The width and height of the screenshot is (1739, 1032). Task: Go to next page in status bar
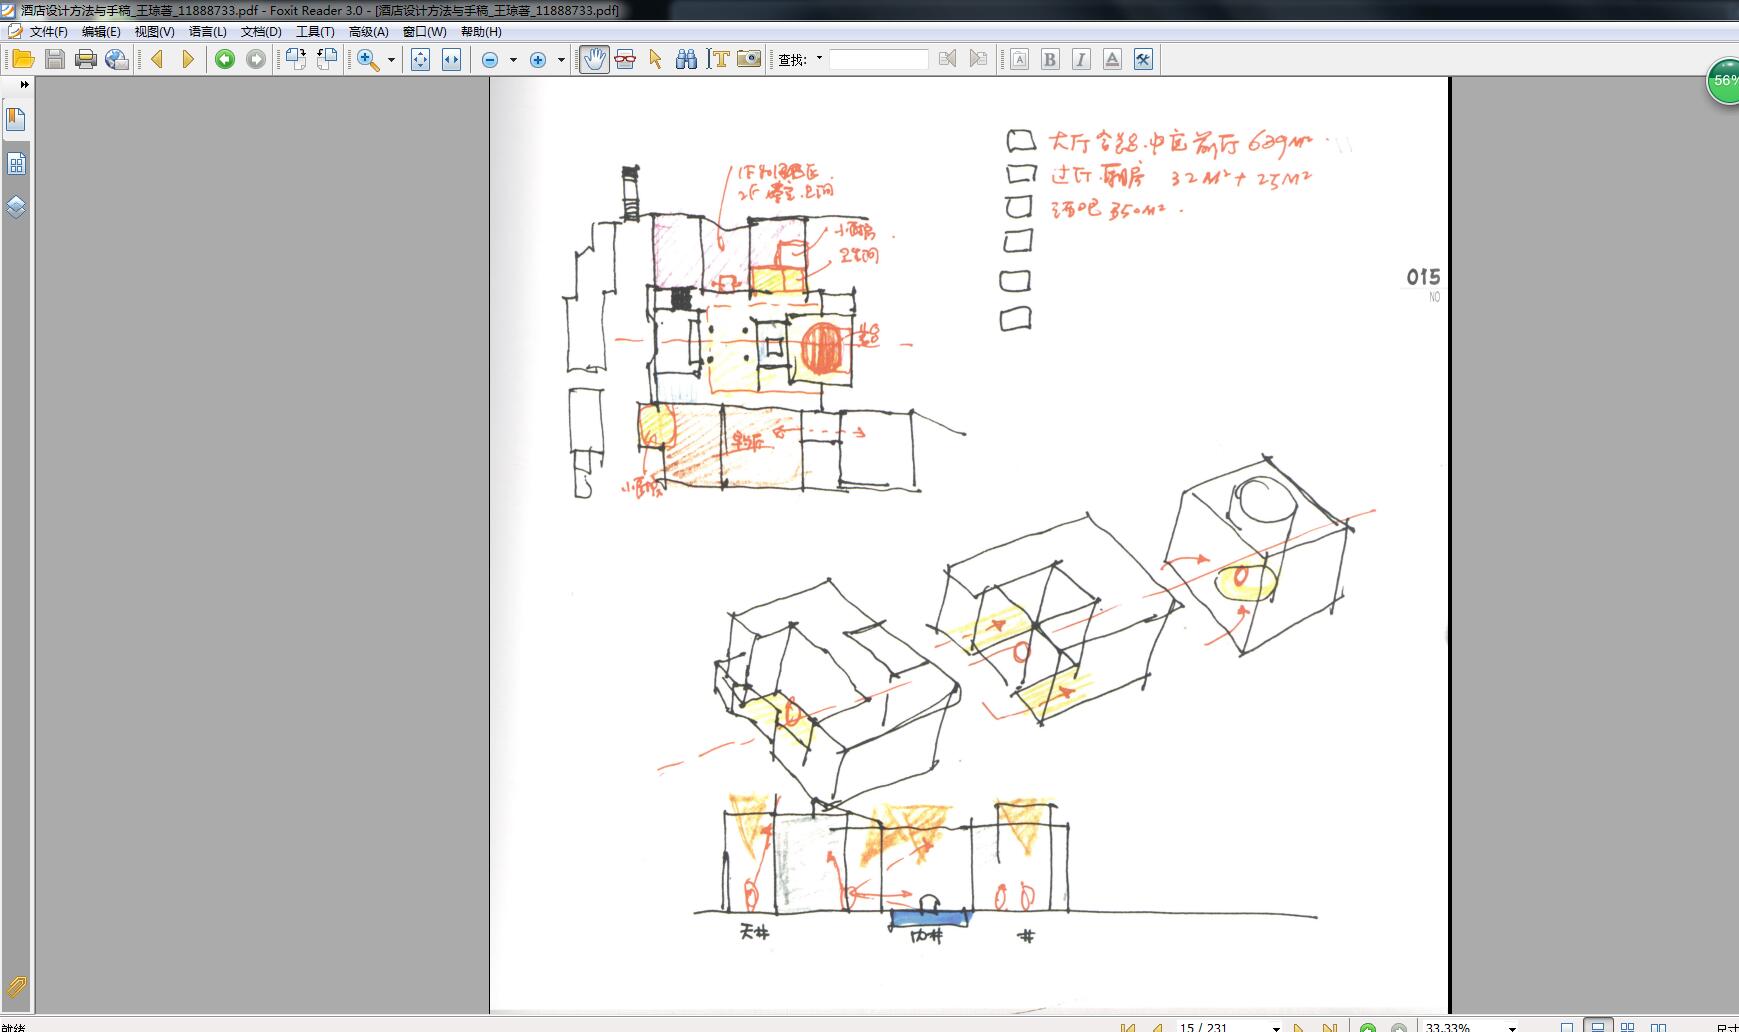click(1298, 1027)
